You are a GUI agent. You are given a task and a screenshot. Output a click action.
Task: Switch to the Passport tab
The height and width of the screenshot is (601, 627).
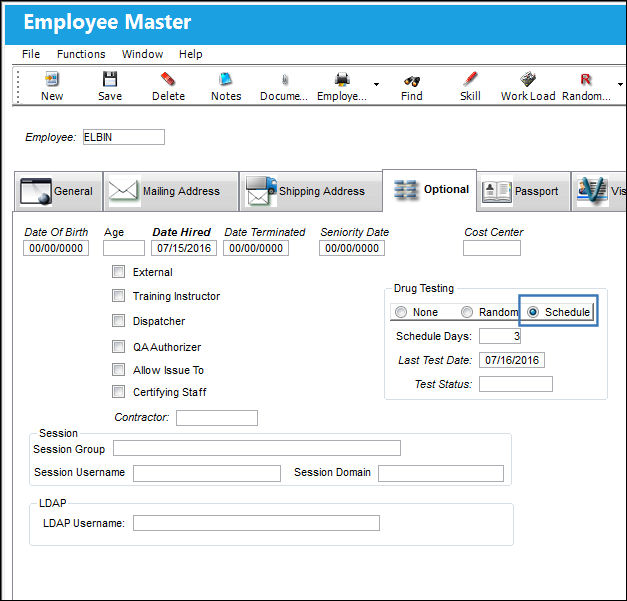(523, 191)
